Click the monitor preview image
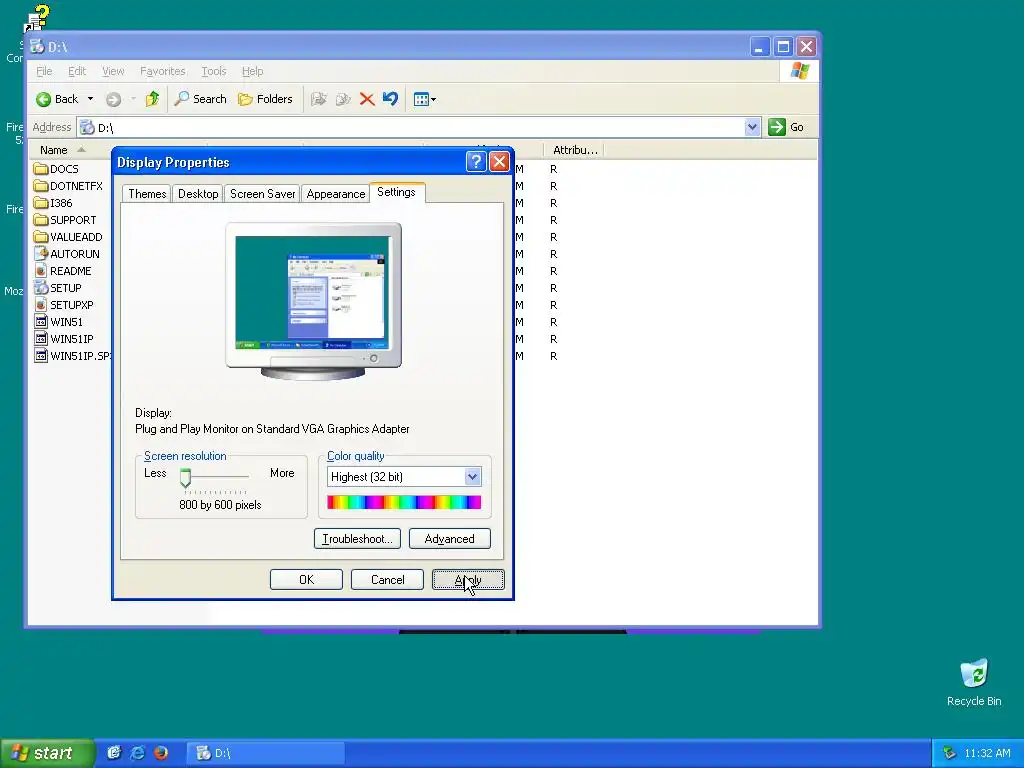Image resolution: width=1024 pixels, height=768 pixels. [313, 301]
